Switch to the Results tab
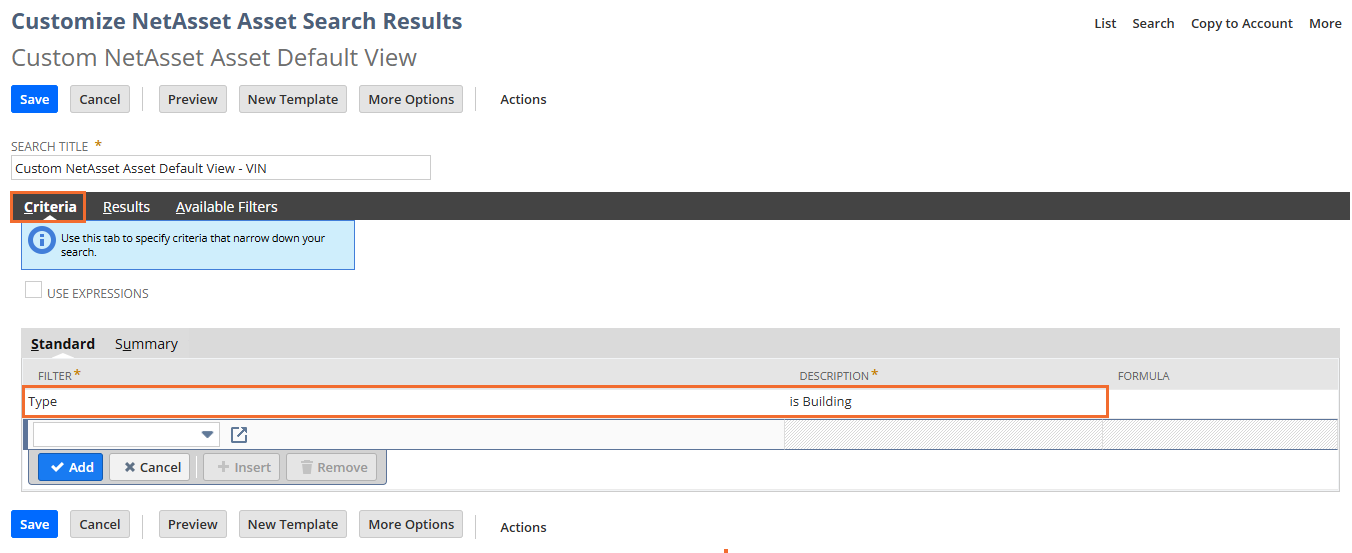 pyautogui.click(x=126, y=207)
